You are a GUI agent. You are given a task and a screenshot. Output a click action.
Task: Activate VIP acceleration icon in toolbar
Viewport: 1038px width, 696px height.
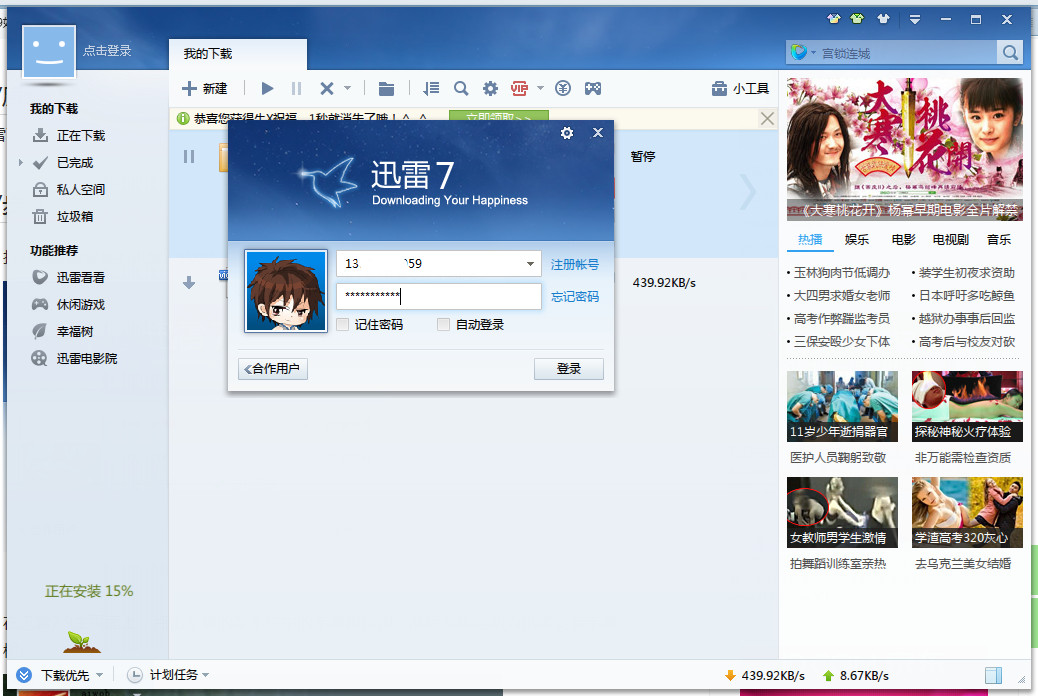pyautogui.click(x=521, y=88)
